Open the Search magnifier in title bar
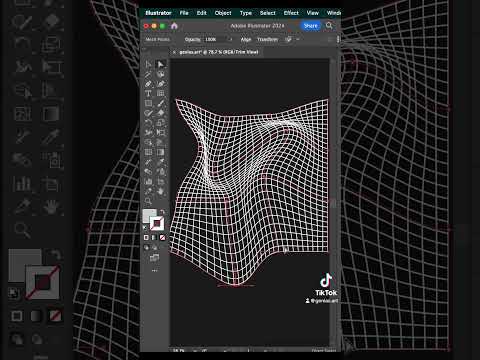480x360 pixels. pos(329,26)
